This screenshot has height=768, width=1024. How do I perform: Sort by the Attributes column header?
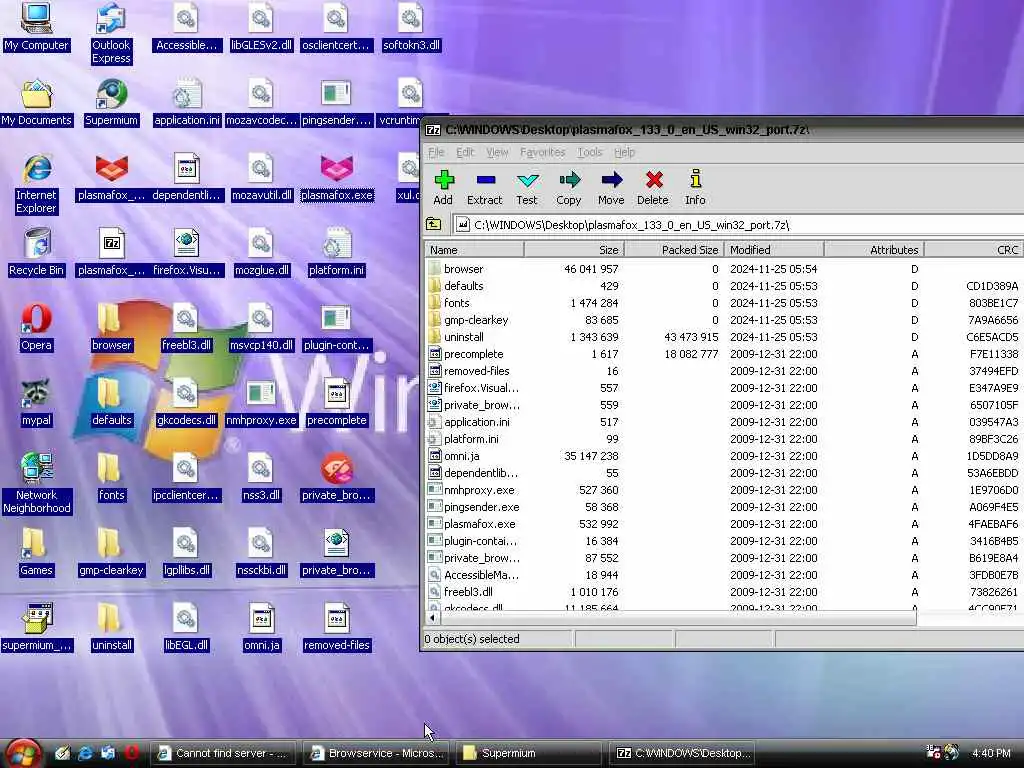[874, 250]
